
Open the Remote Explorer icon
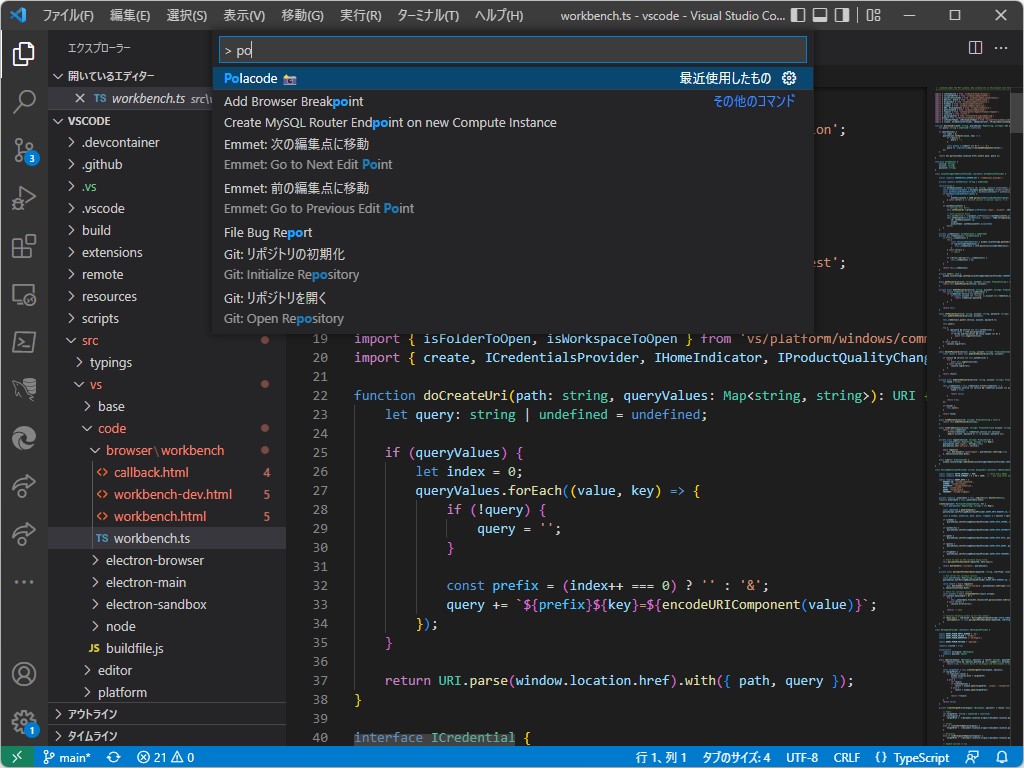click(24, 295)
